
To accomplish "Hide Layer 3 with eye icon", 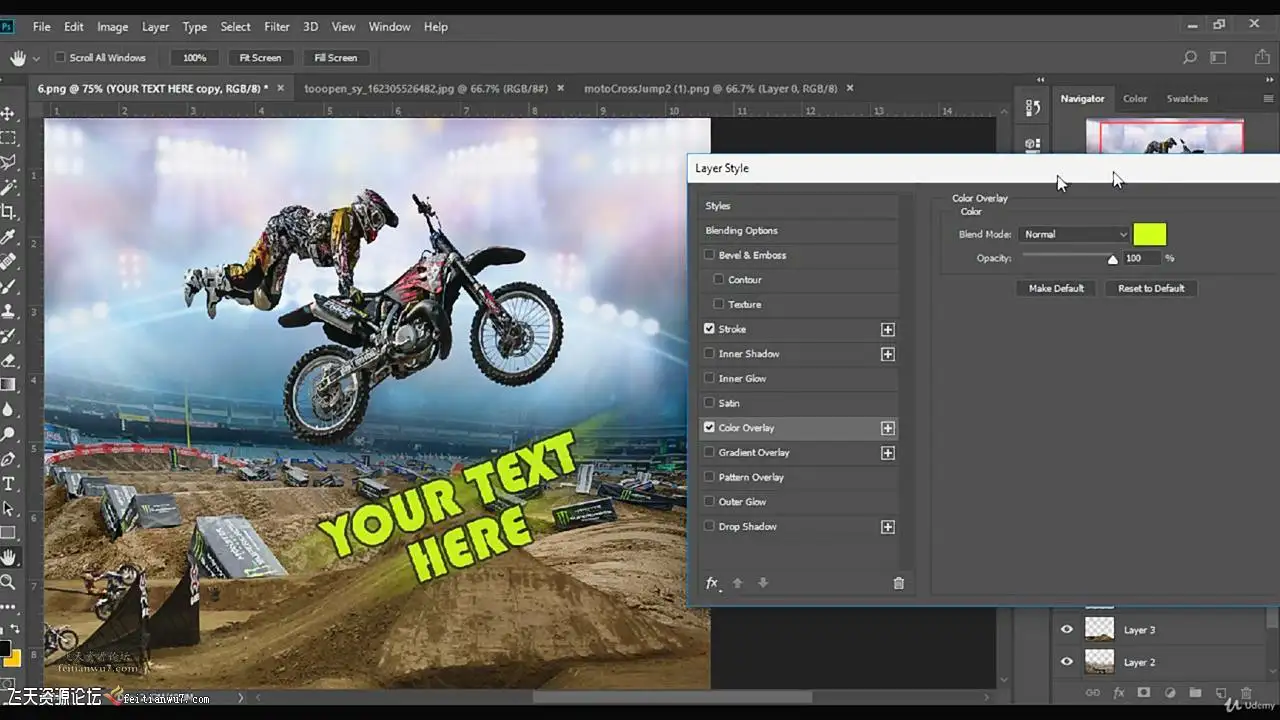I will tap(1066, 630).
